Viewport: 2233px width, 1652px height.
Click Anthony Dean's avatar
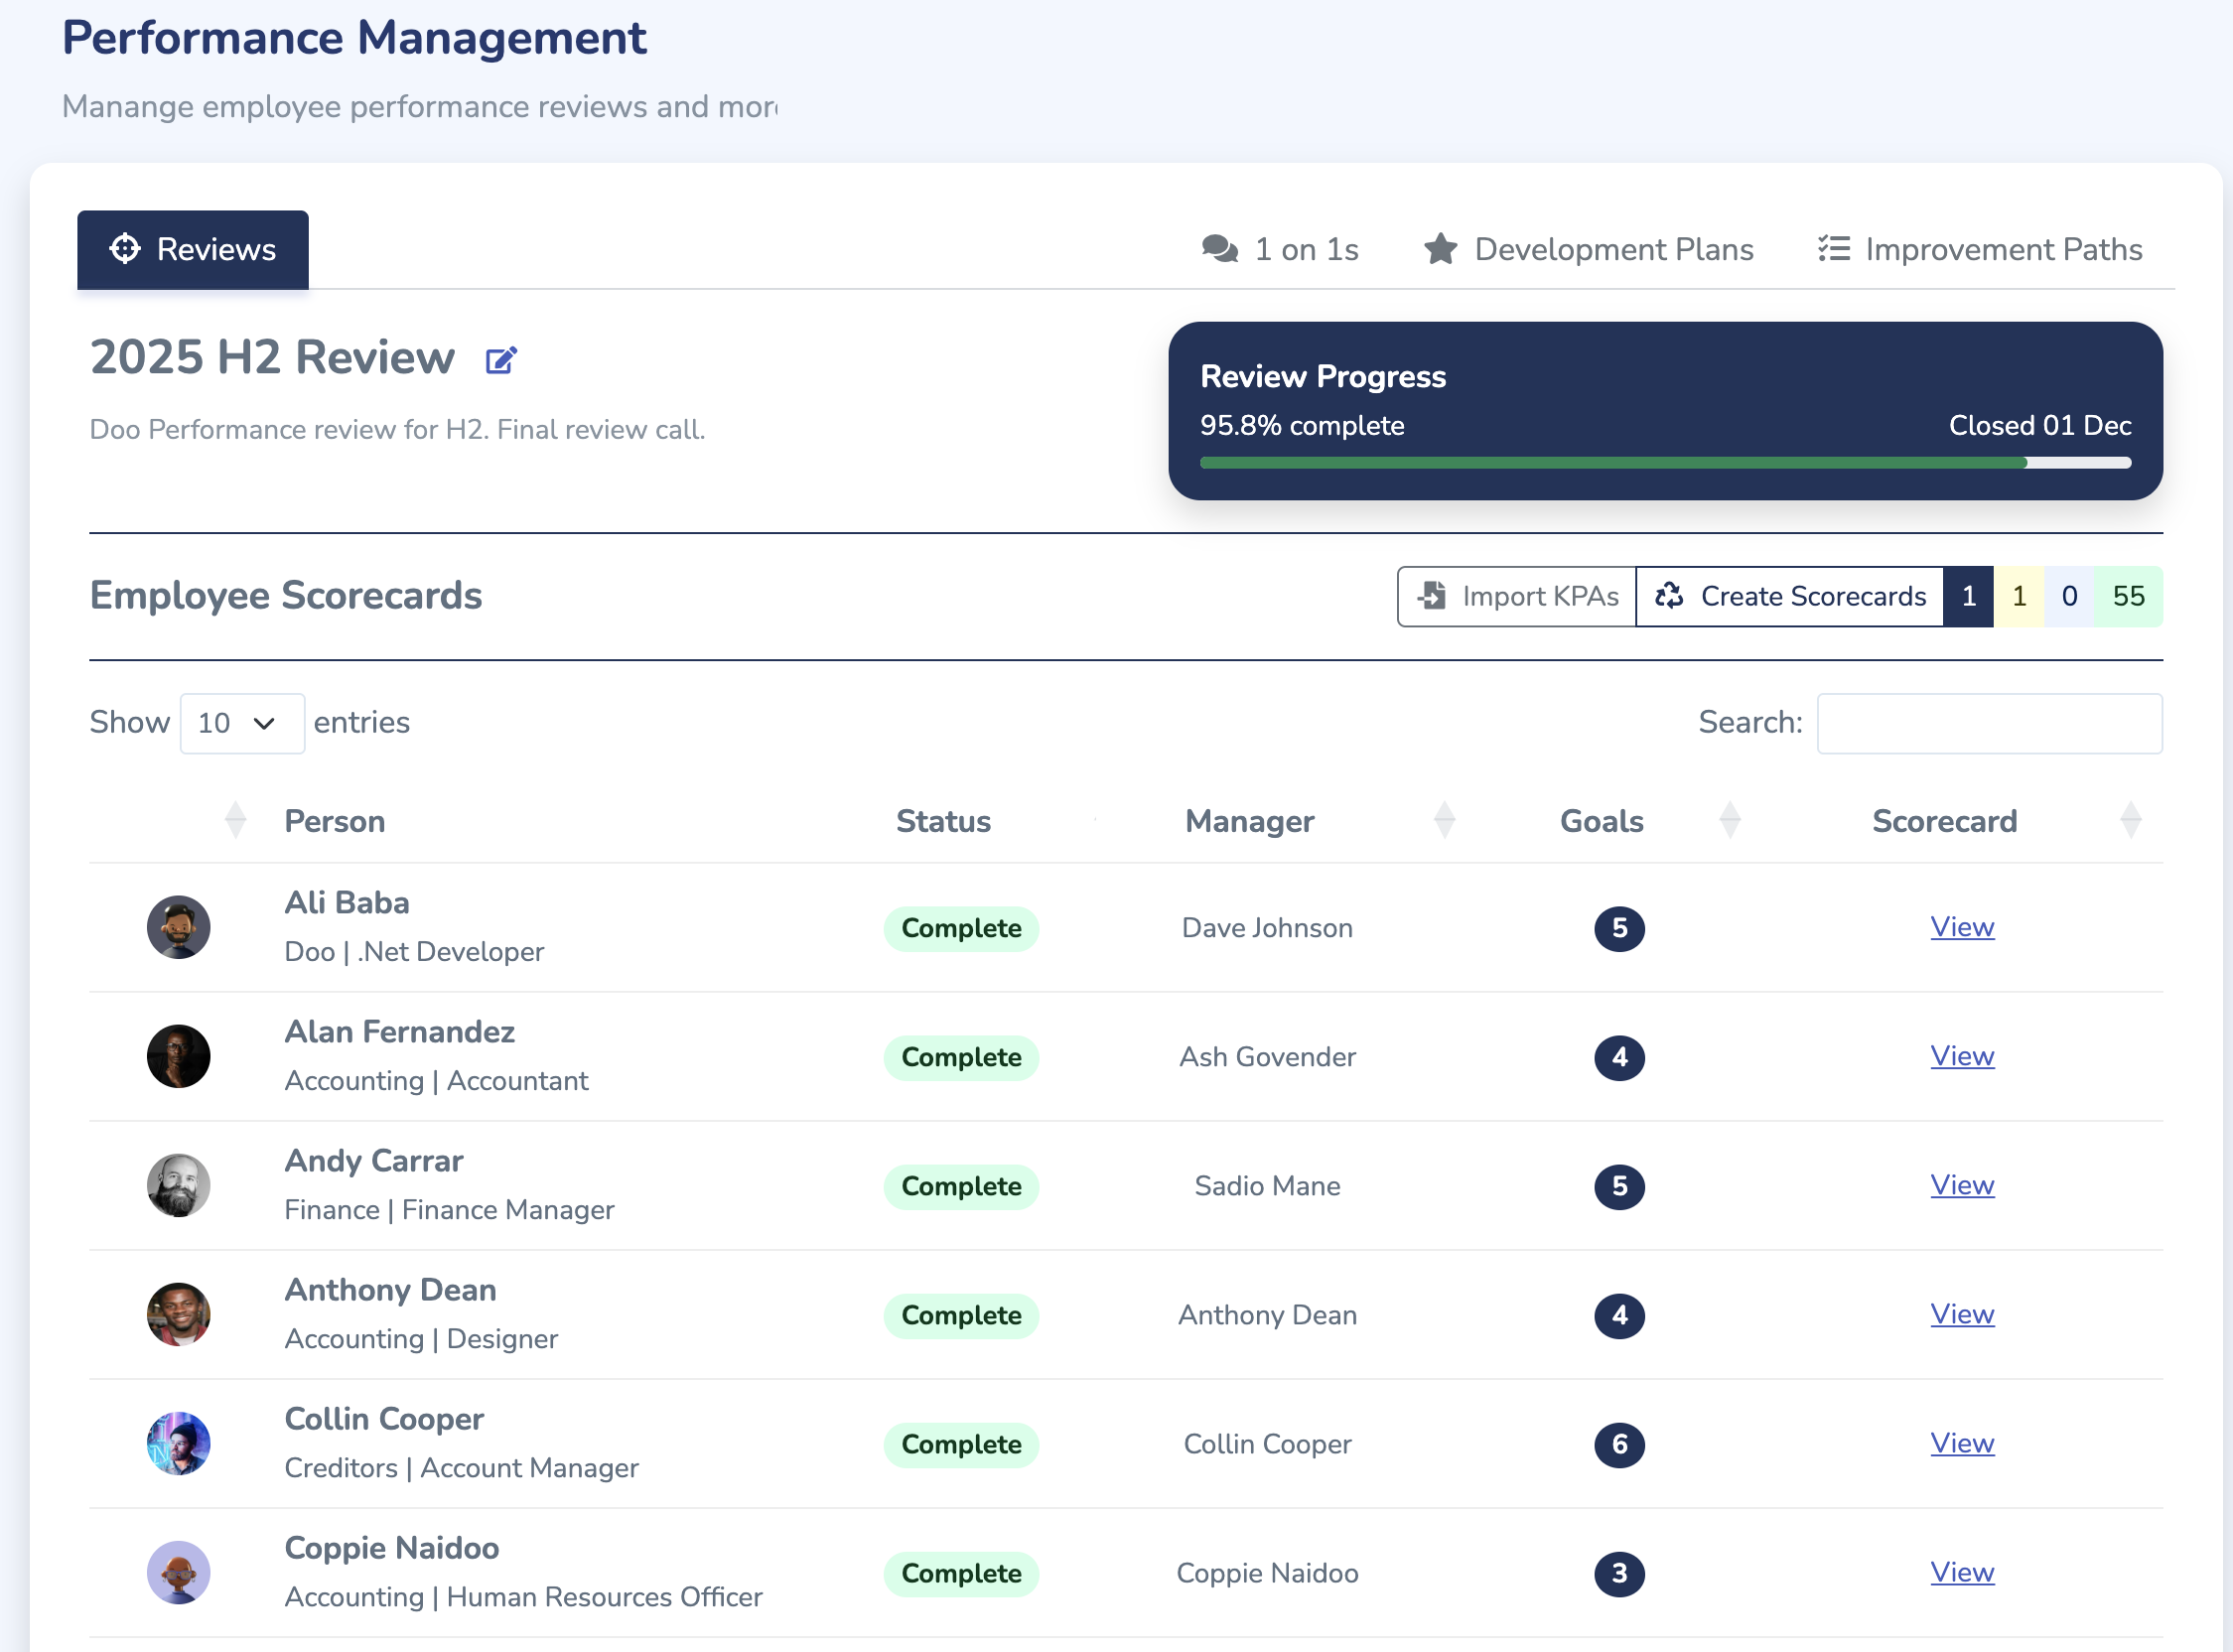point(178,1314)
